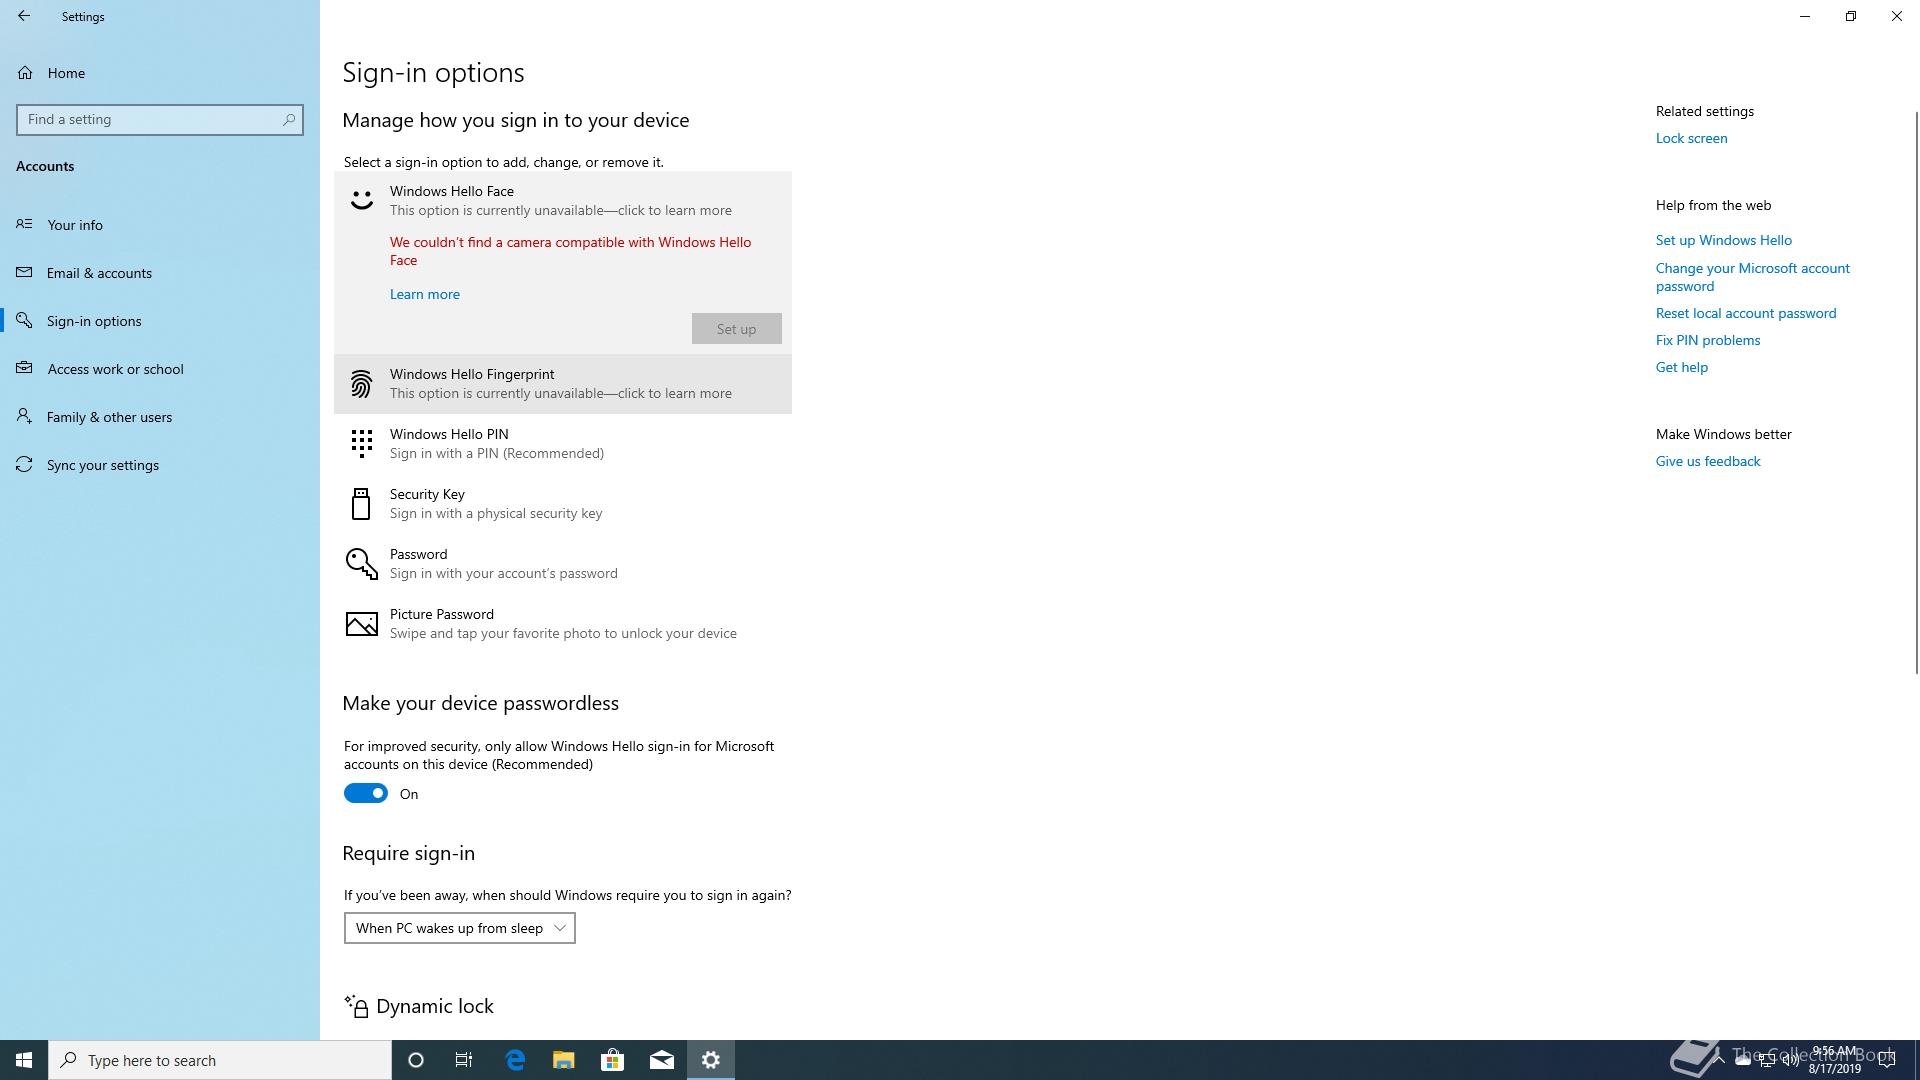Open File Explorer from taskbar
The image size is (1920, 1080).
(x=563, y=1060)
